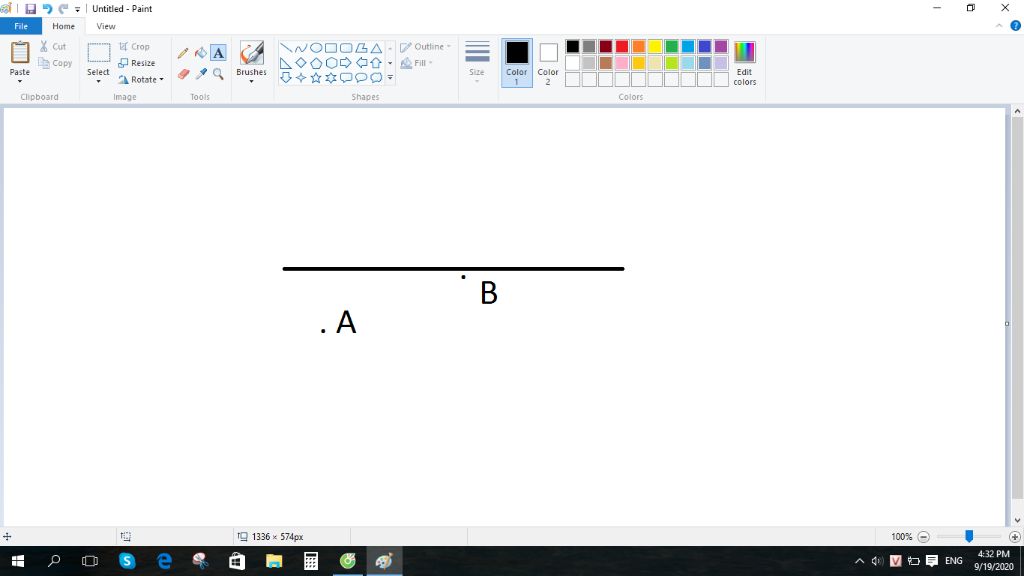Click the zoom slider handle
This screenshot has height=576, width=1024.
pos(969,536)
